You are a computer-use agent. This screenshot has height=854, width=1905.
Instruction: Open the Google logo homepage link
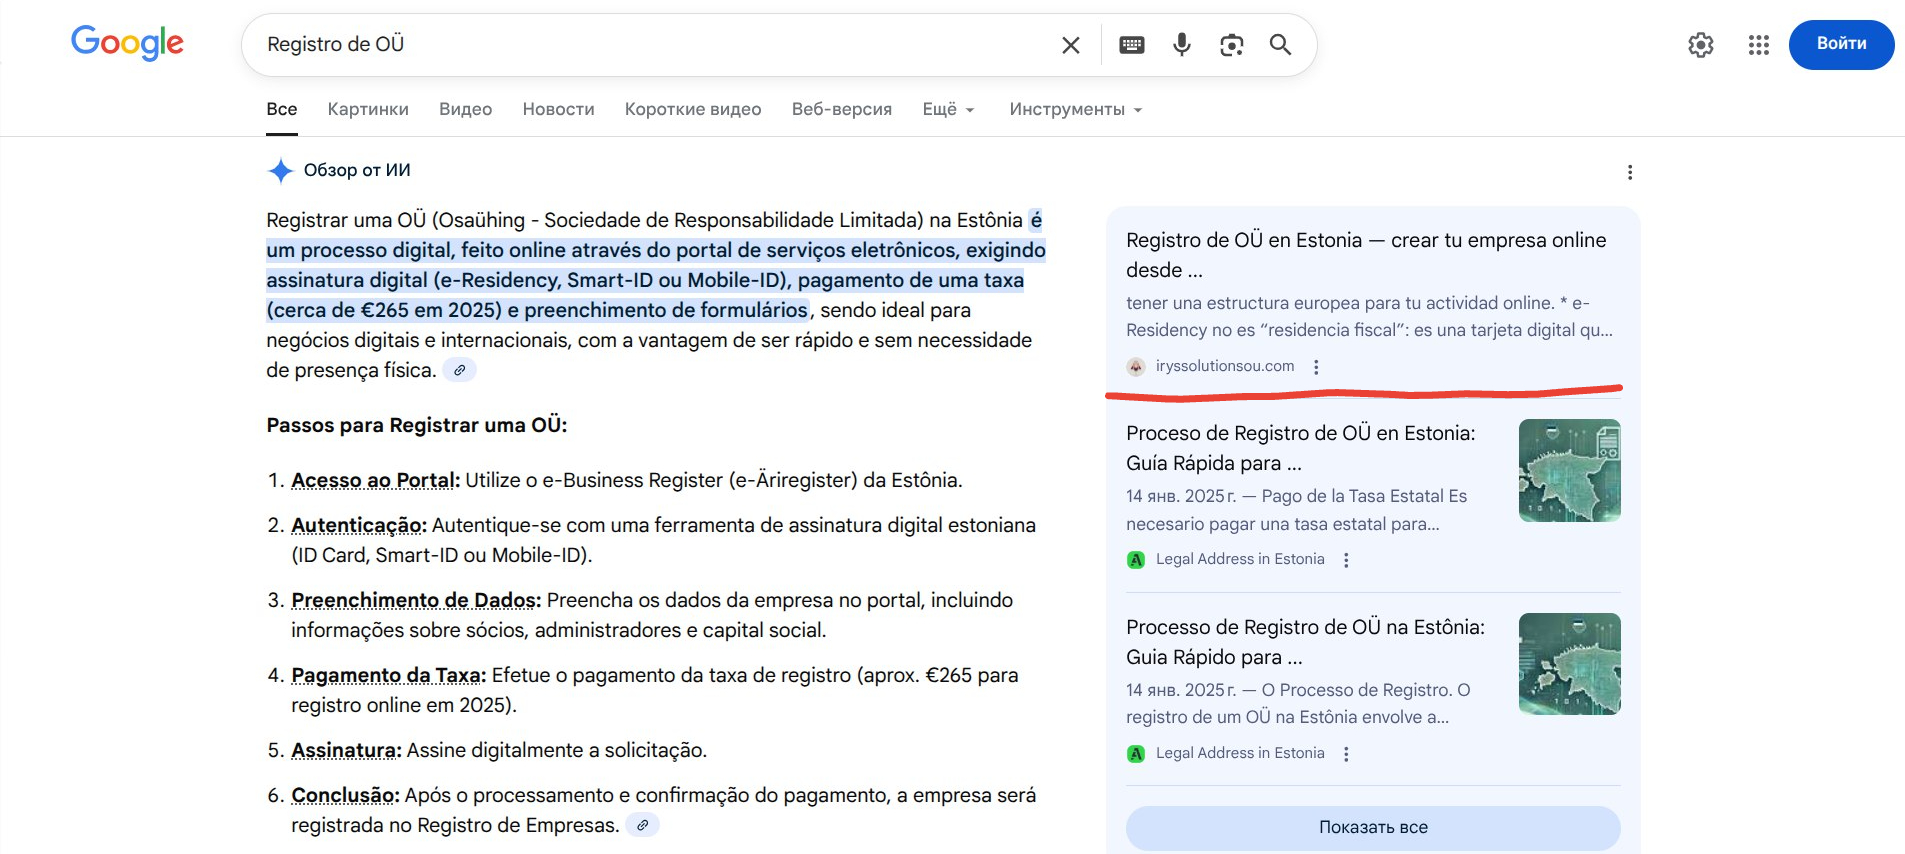127,43
